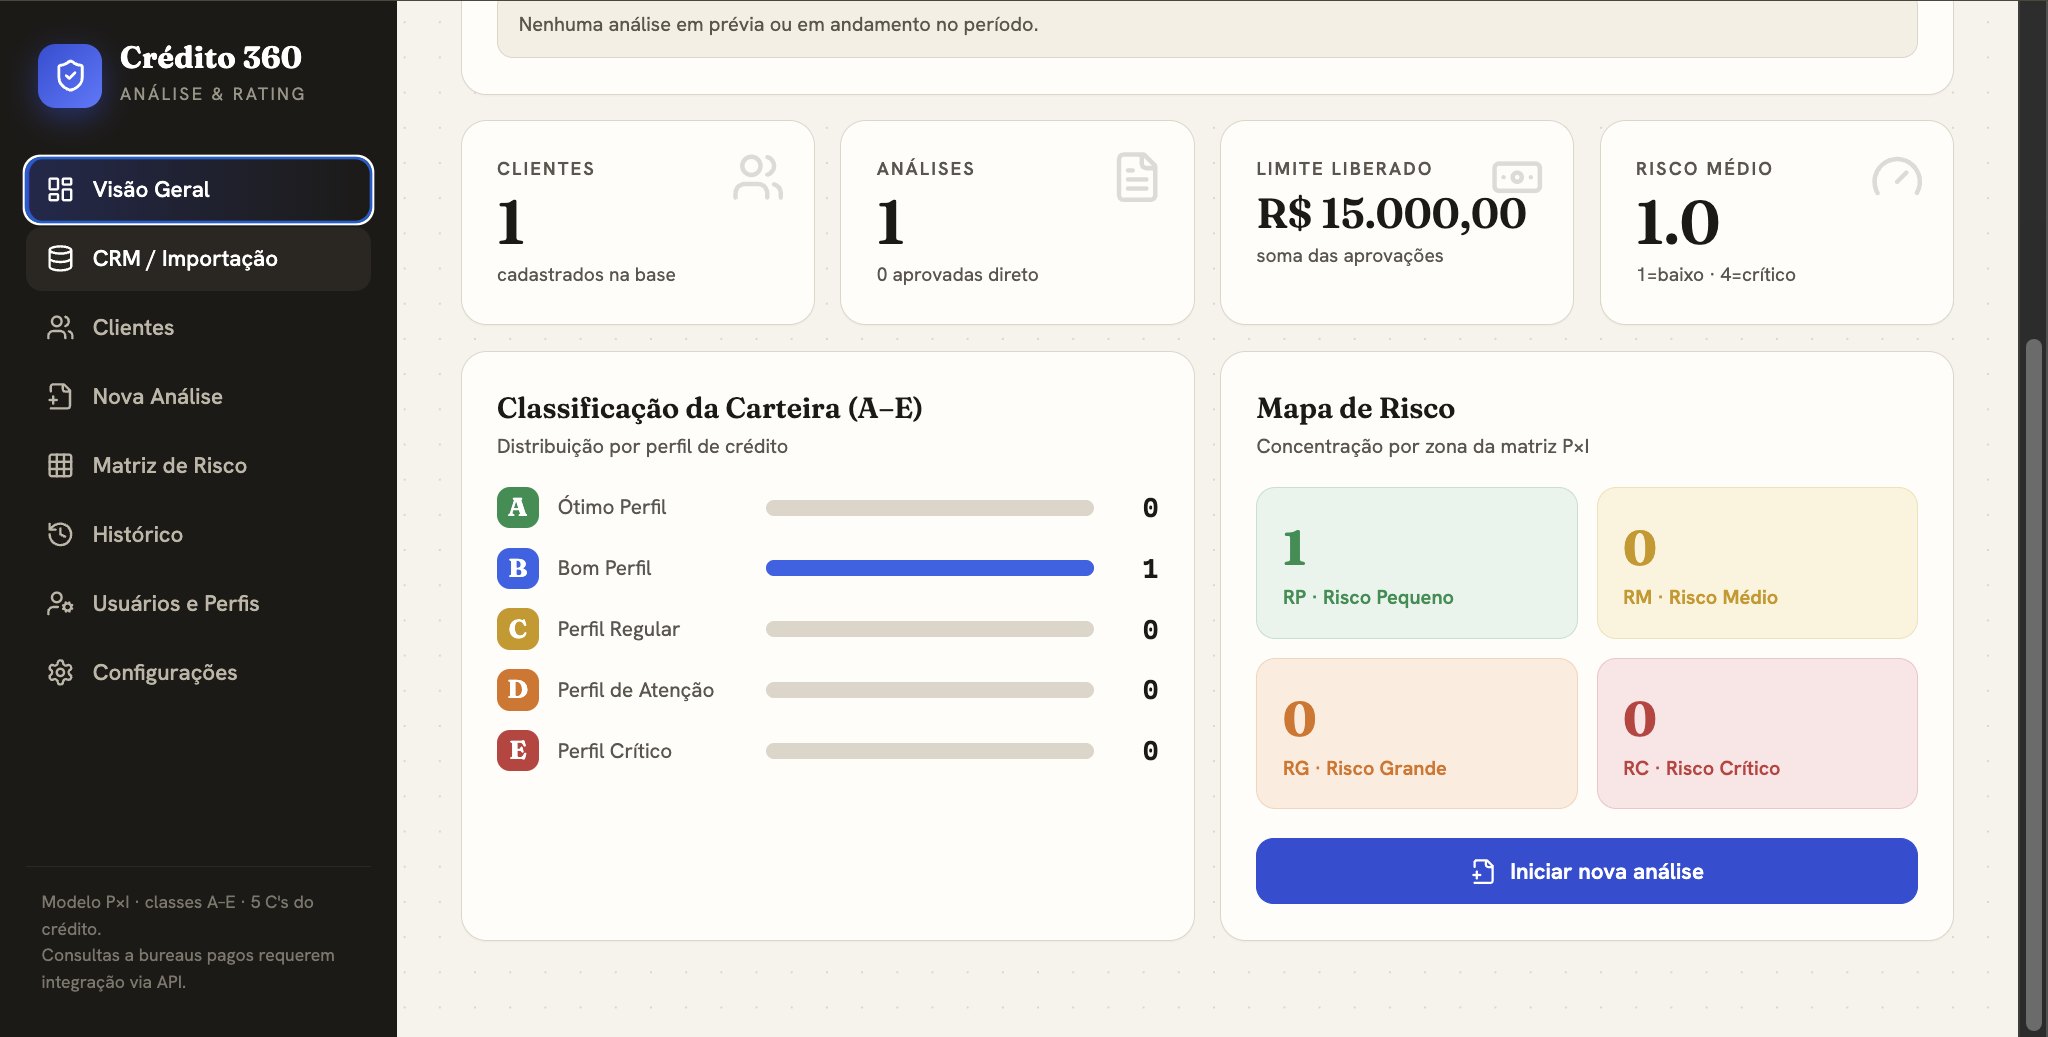The width and height of the screenshot is (2048, 1037).
Task: Click the Matriz de Risco table icon
Action: coord(60,465)
